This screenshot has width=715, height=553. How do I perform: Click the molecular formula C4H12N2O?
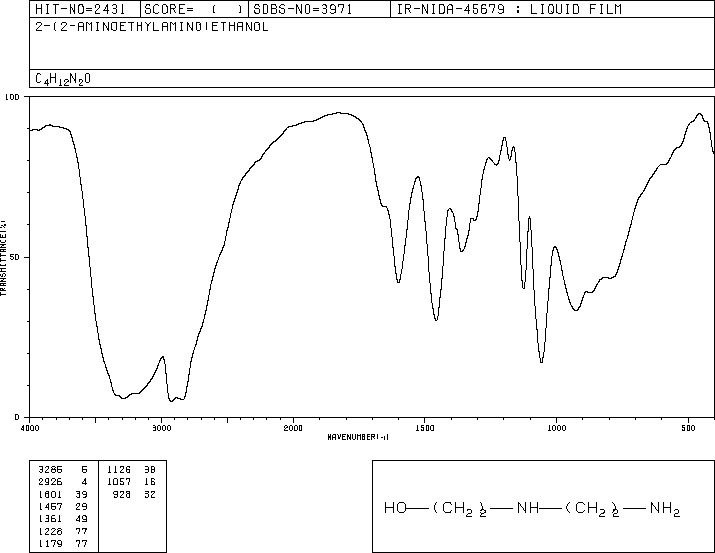point(63,79)
